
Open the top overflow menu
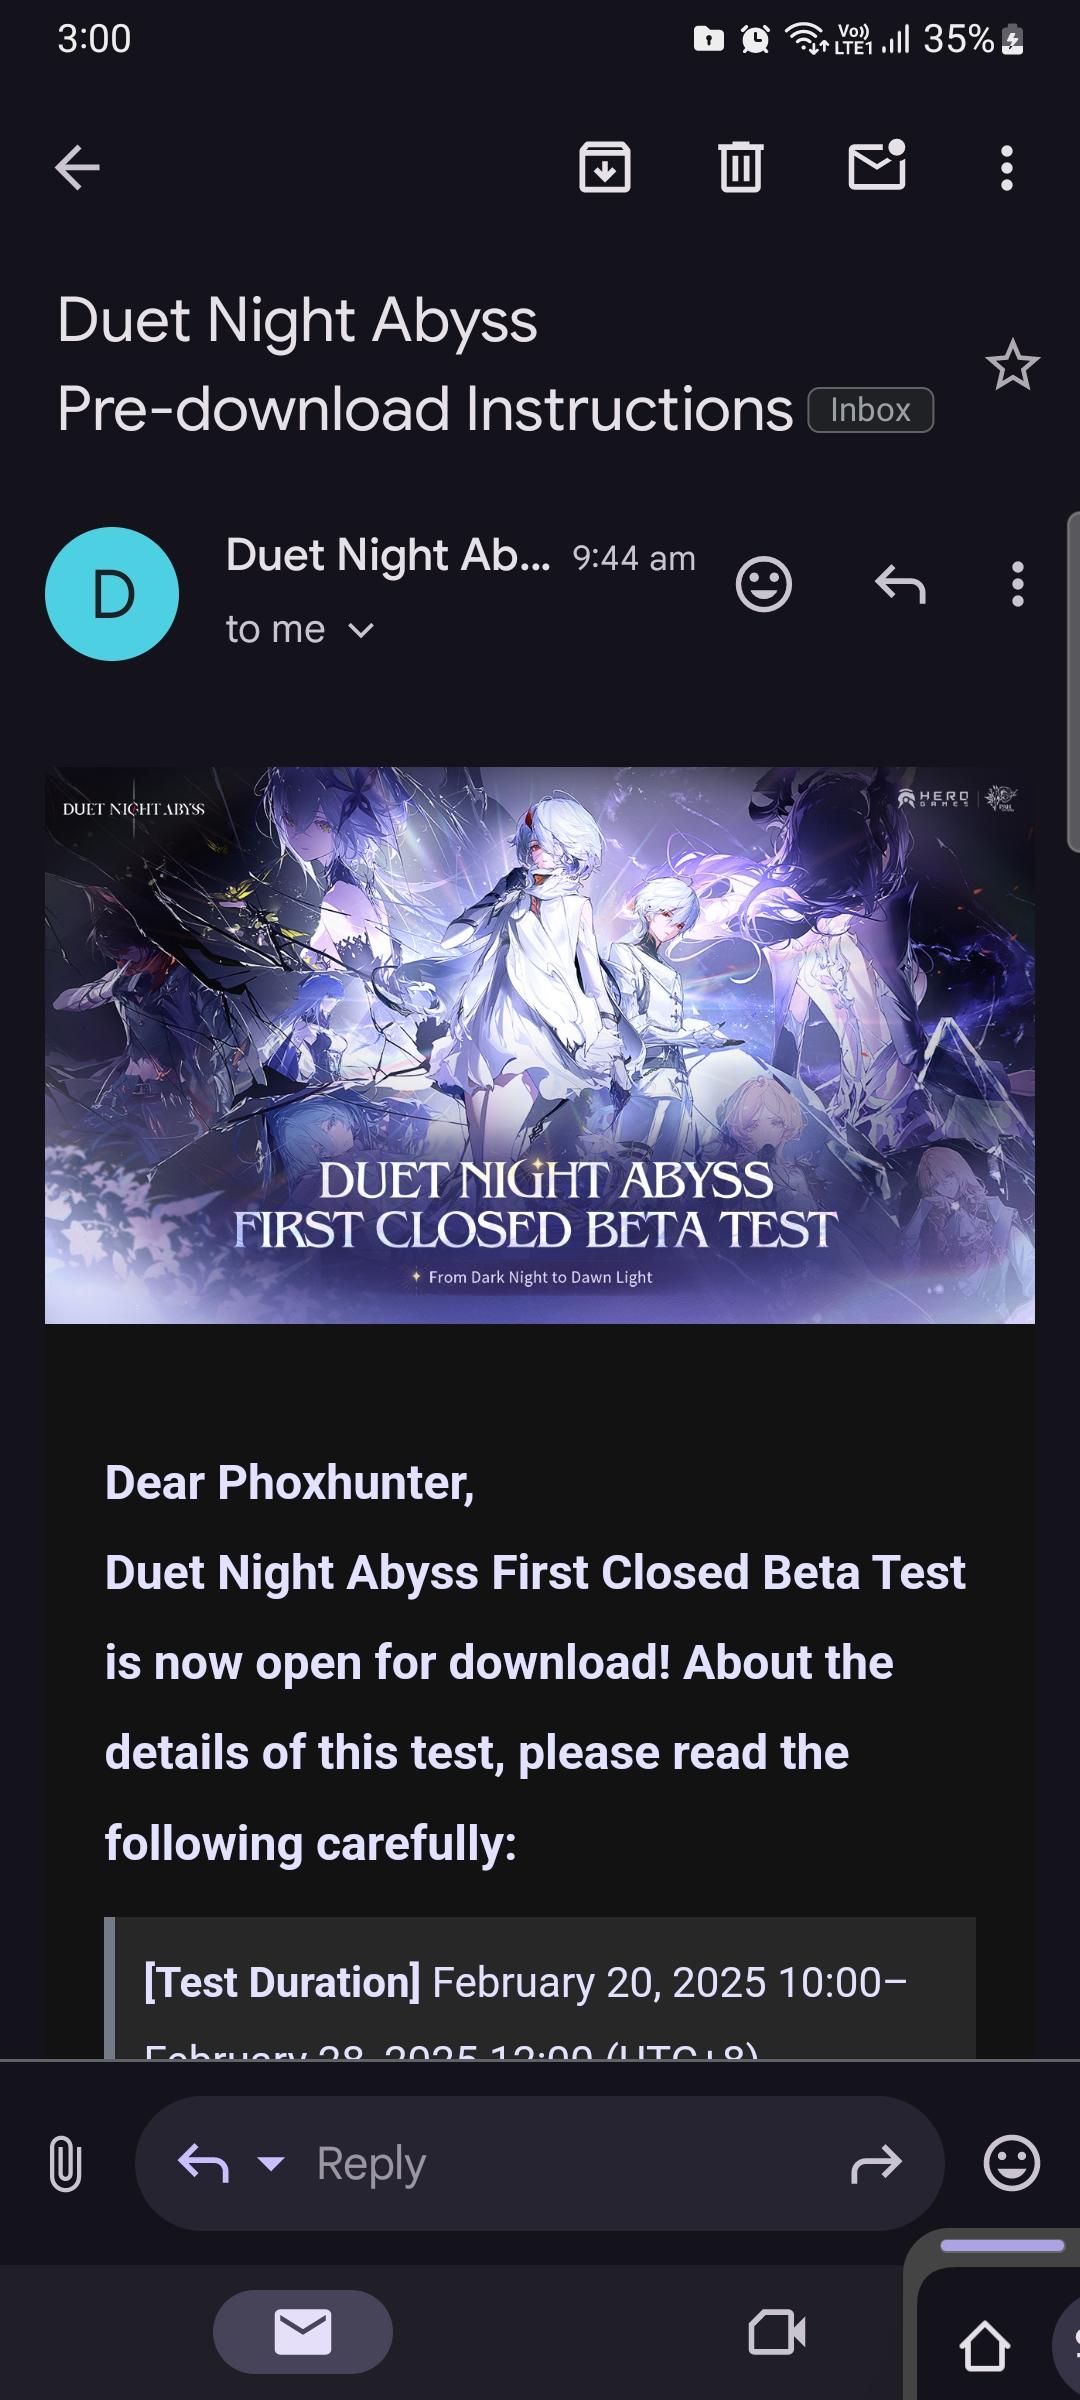tap(1007, 168)
